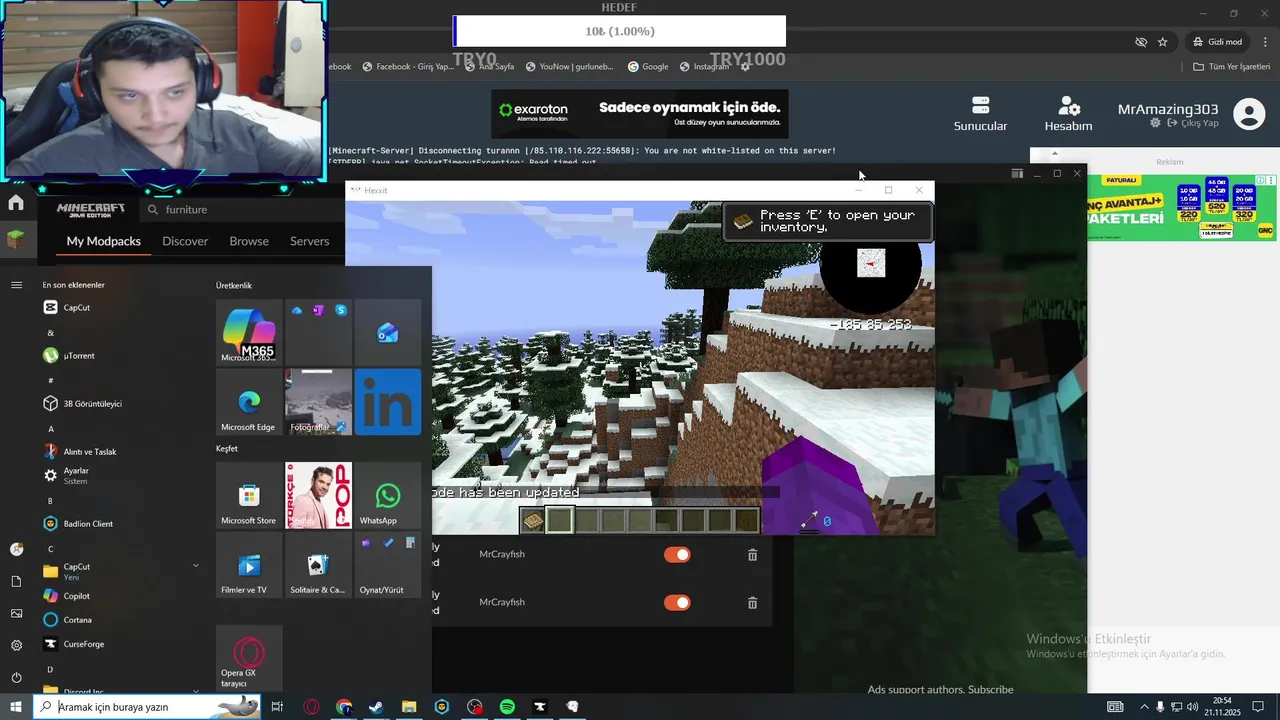Delete first MrCrayfish mod
This screenshot has width=1280, height=720.
point(752,554)
